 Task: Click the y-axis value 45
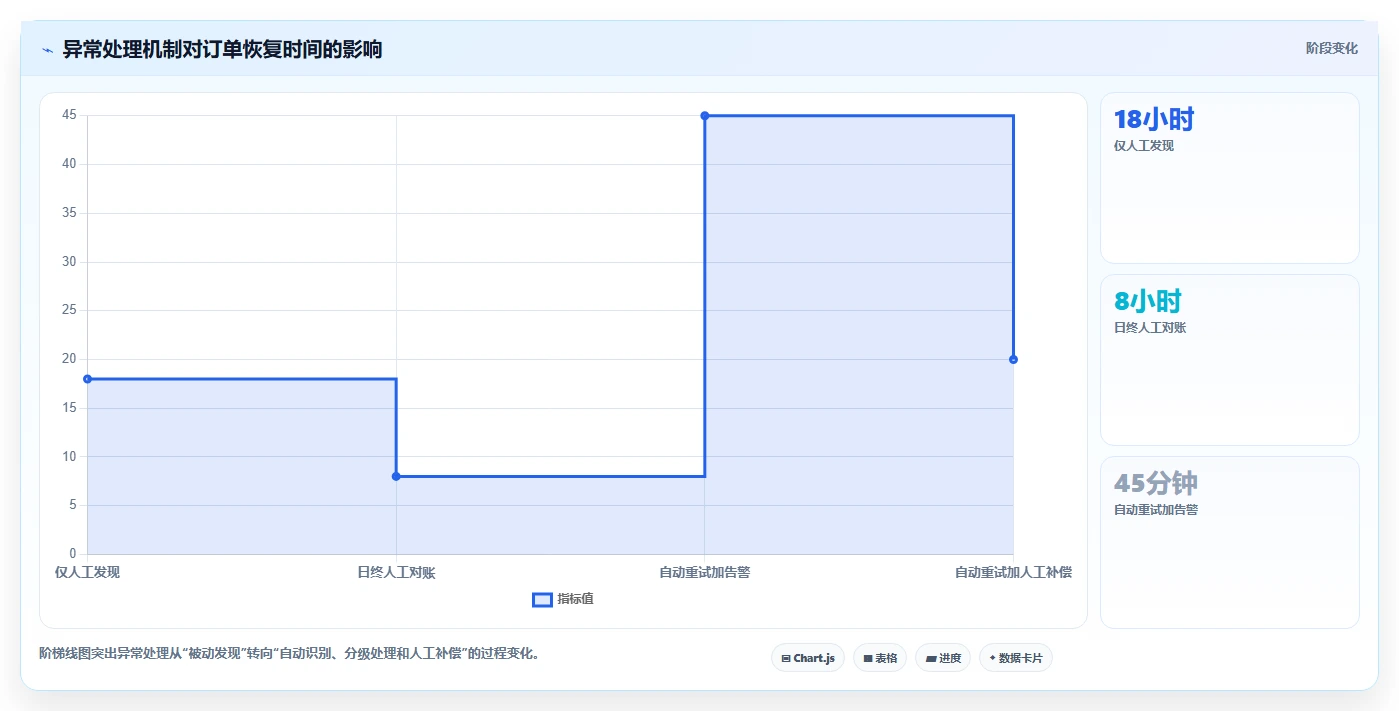coord(69,115)
